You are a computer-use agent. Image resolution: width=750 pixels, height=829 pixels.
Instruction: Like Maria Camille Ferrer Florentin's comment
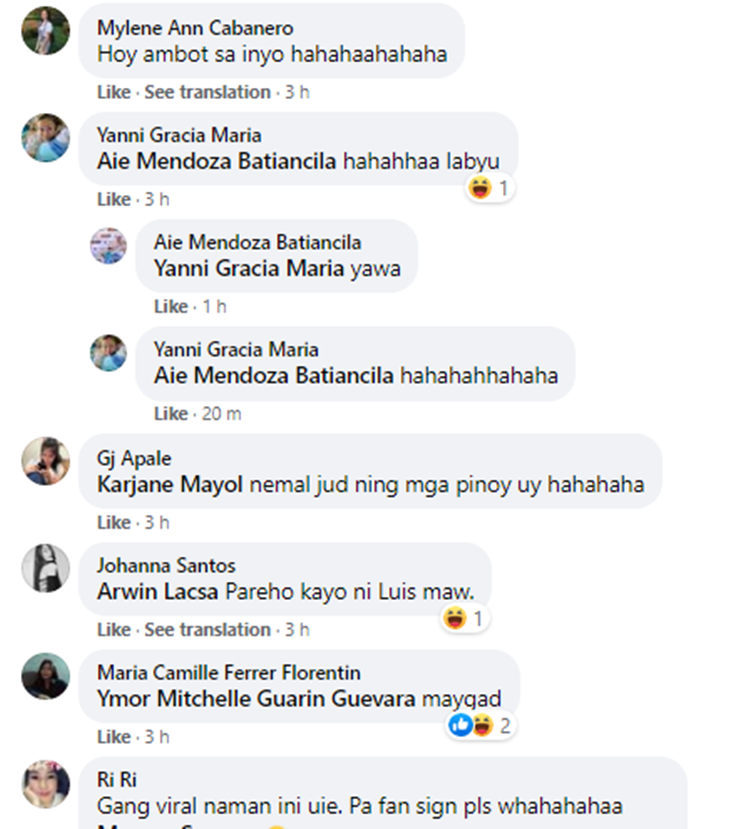pos(114,736)
